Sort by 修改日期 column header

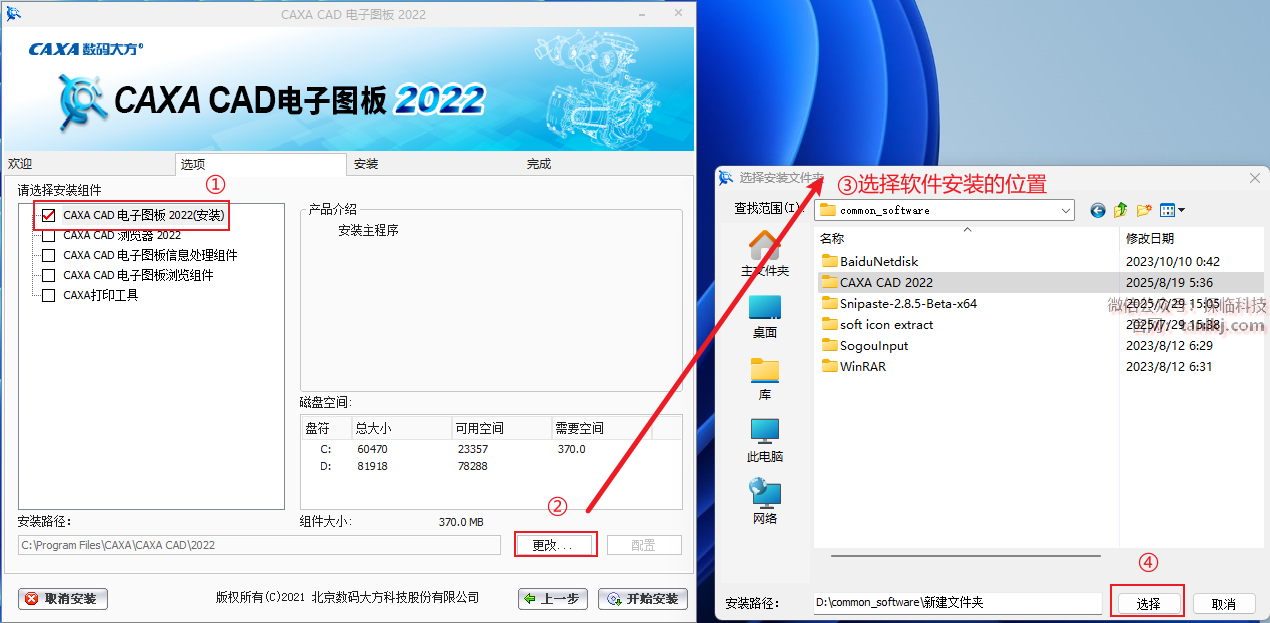point(1191,238)
